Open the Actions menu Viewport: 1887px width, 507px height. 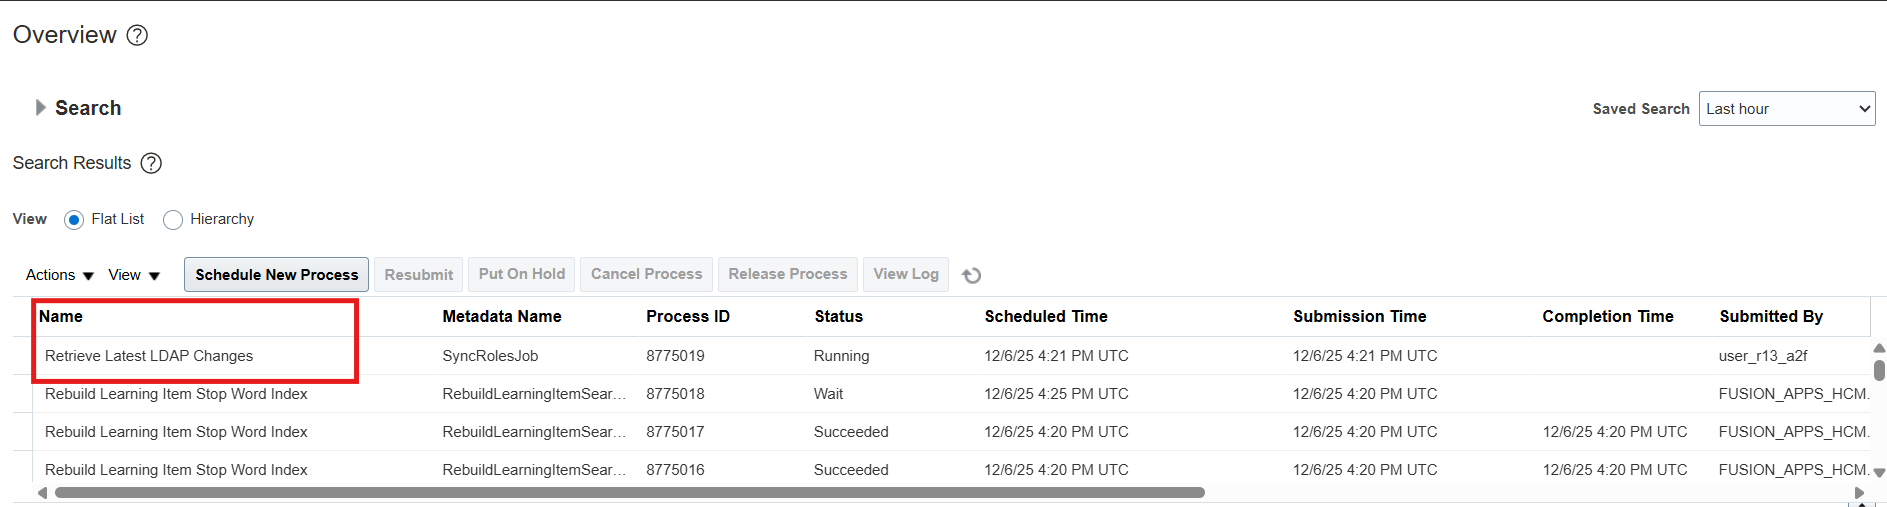(59, 275)
